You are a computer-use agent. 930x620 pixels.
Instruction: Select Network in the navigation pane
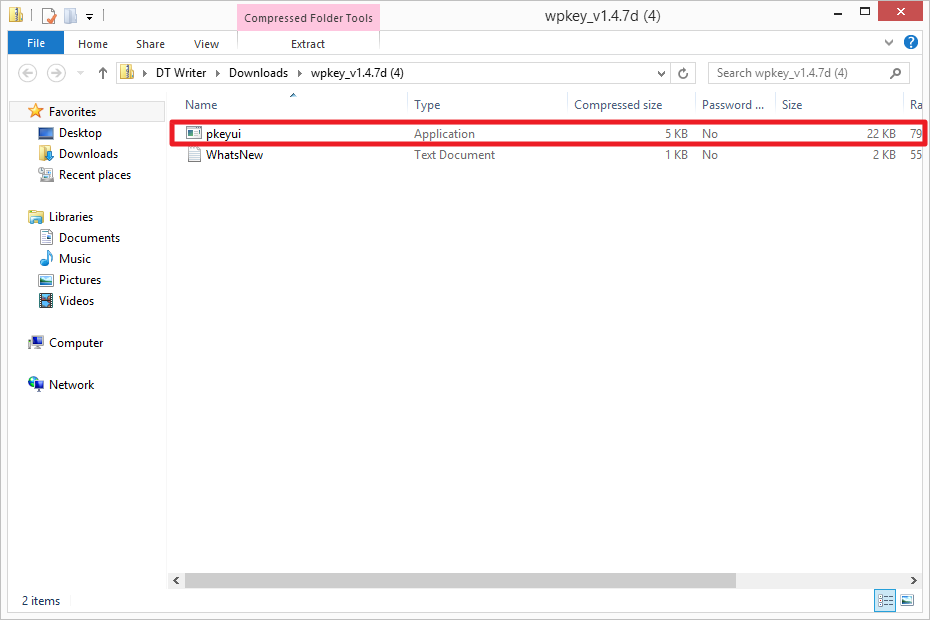coord(72,385)
